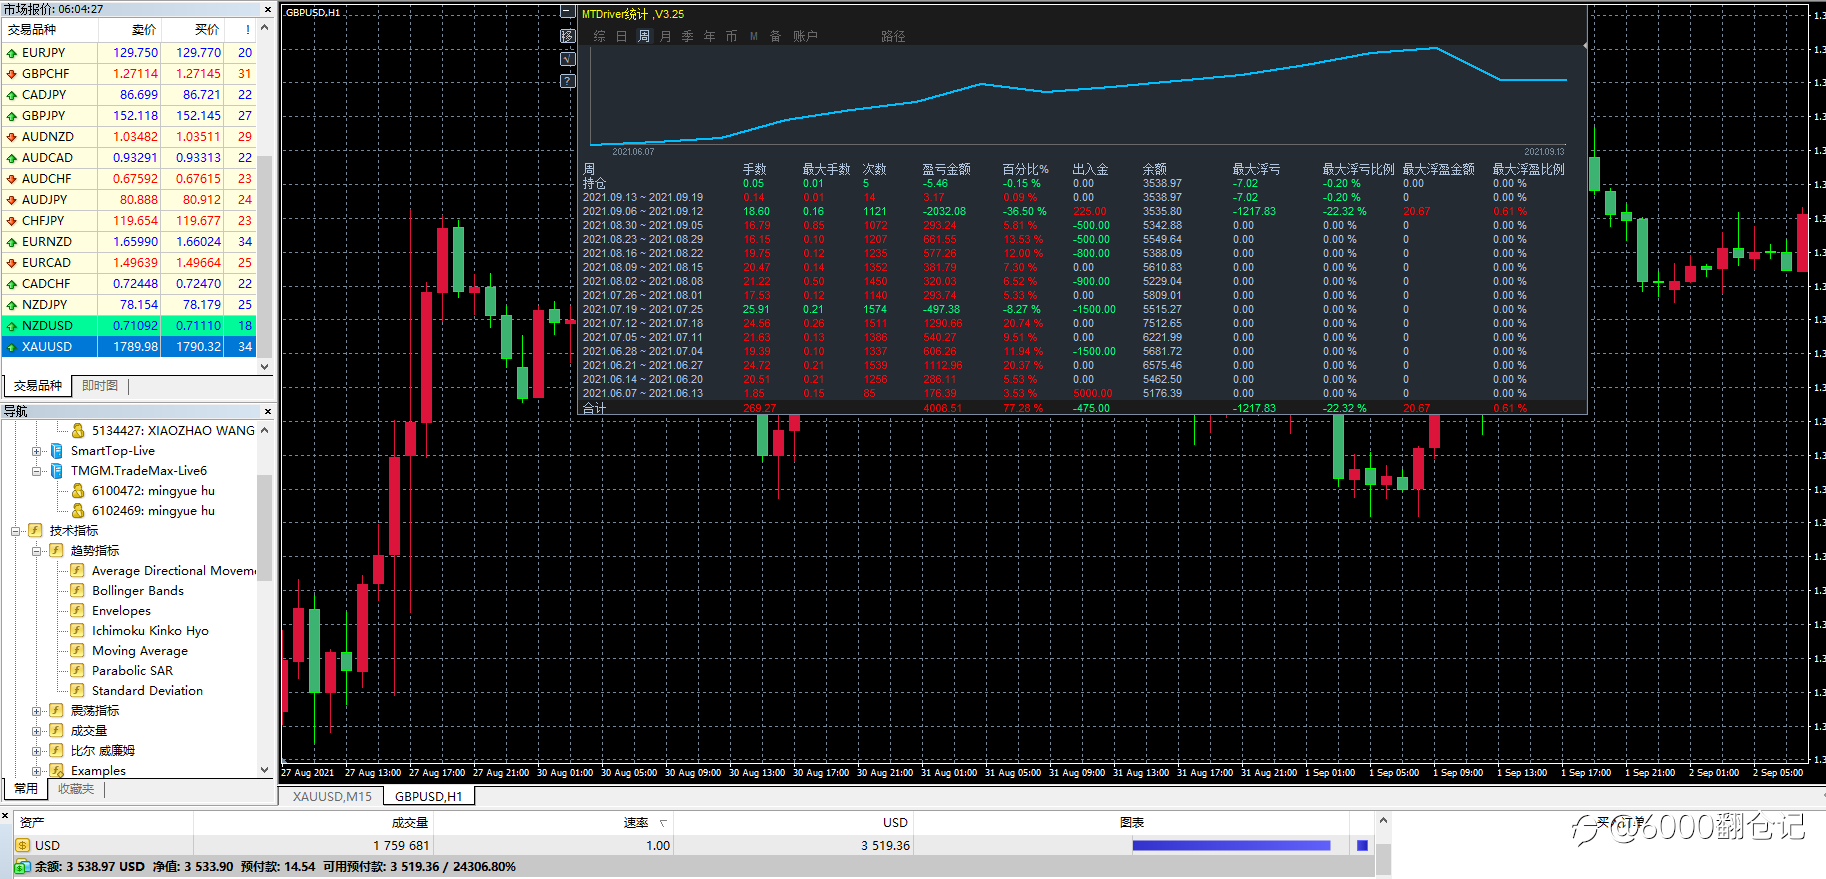Click the MTDriver panel minimize (−) icon

tap(568, 13)
